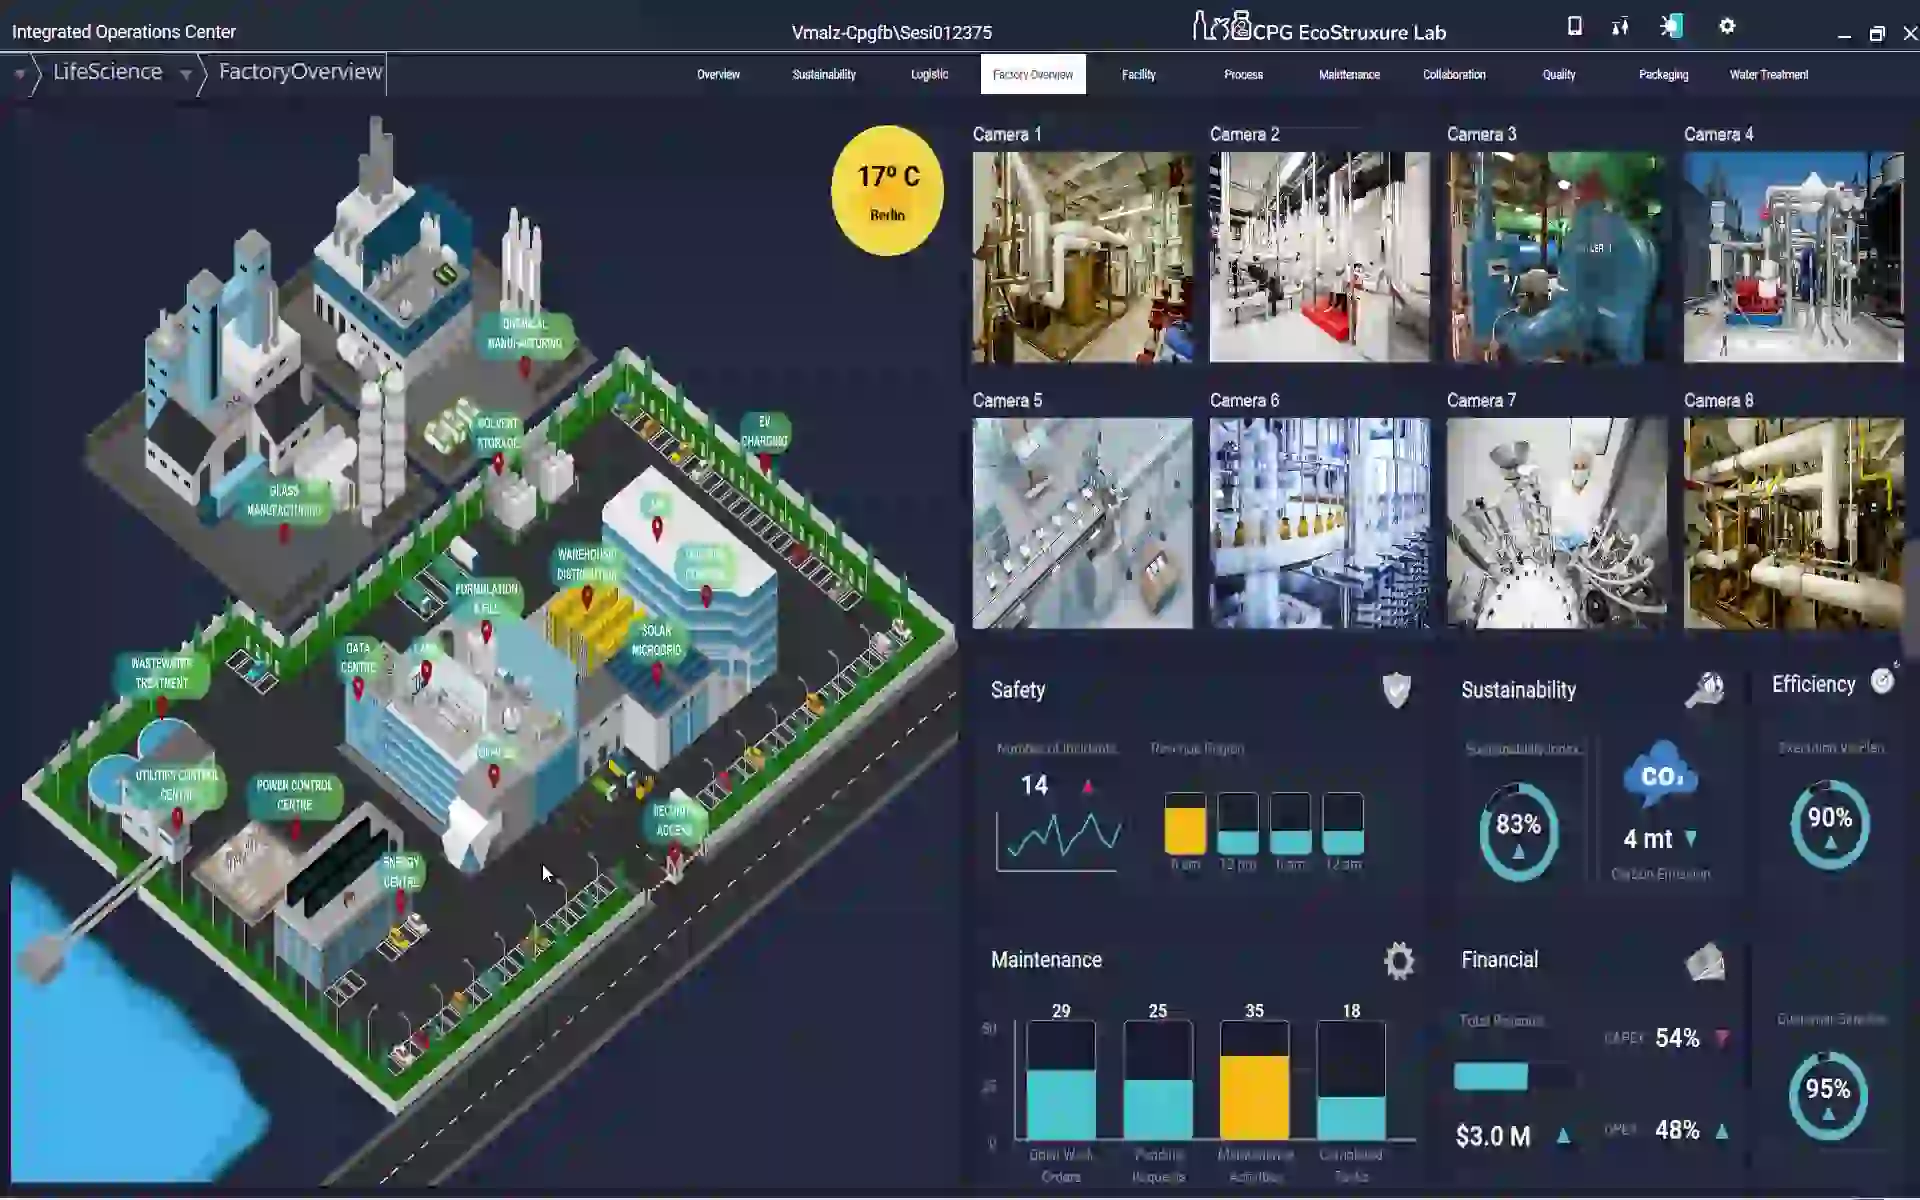Open the Maintenance tab in navigation bar
Image resolution: width=1920 pixels, height=1200 pixels.
(1349, 75)
